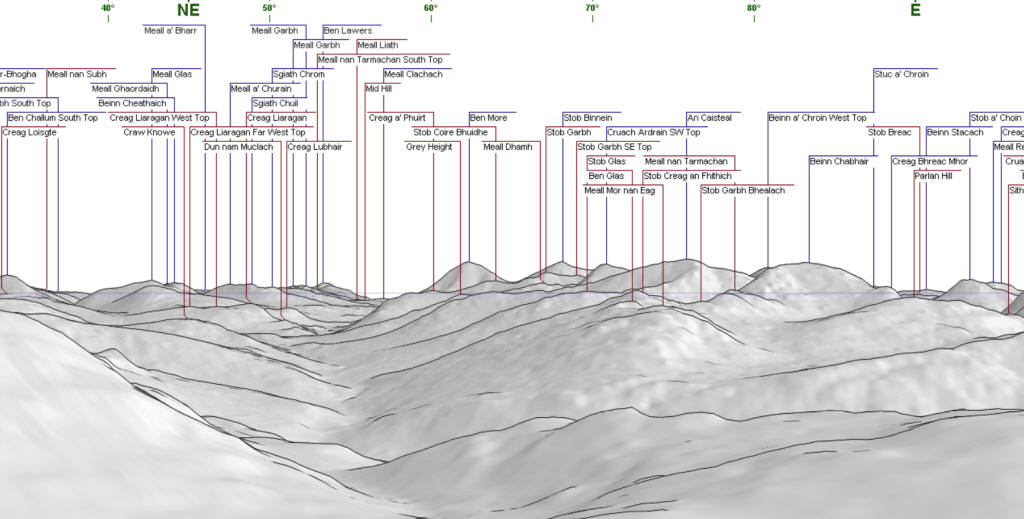Click the Ben Lawers peak label
1024x519 pixels.
tap(347, 31)
